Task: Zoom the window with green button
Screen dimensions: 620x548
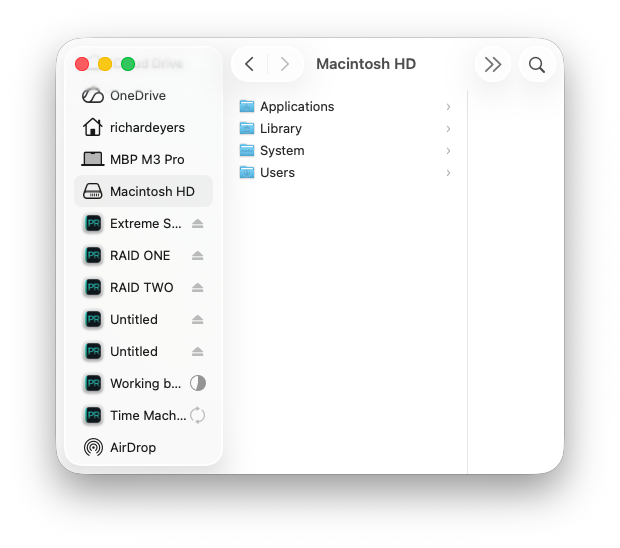Action: coord(128,64)
